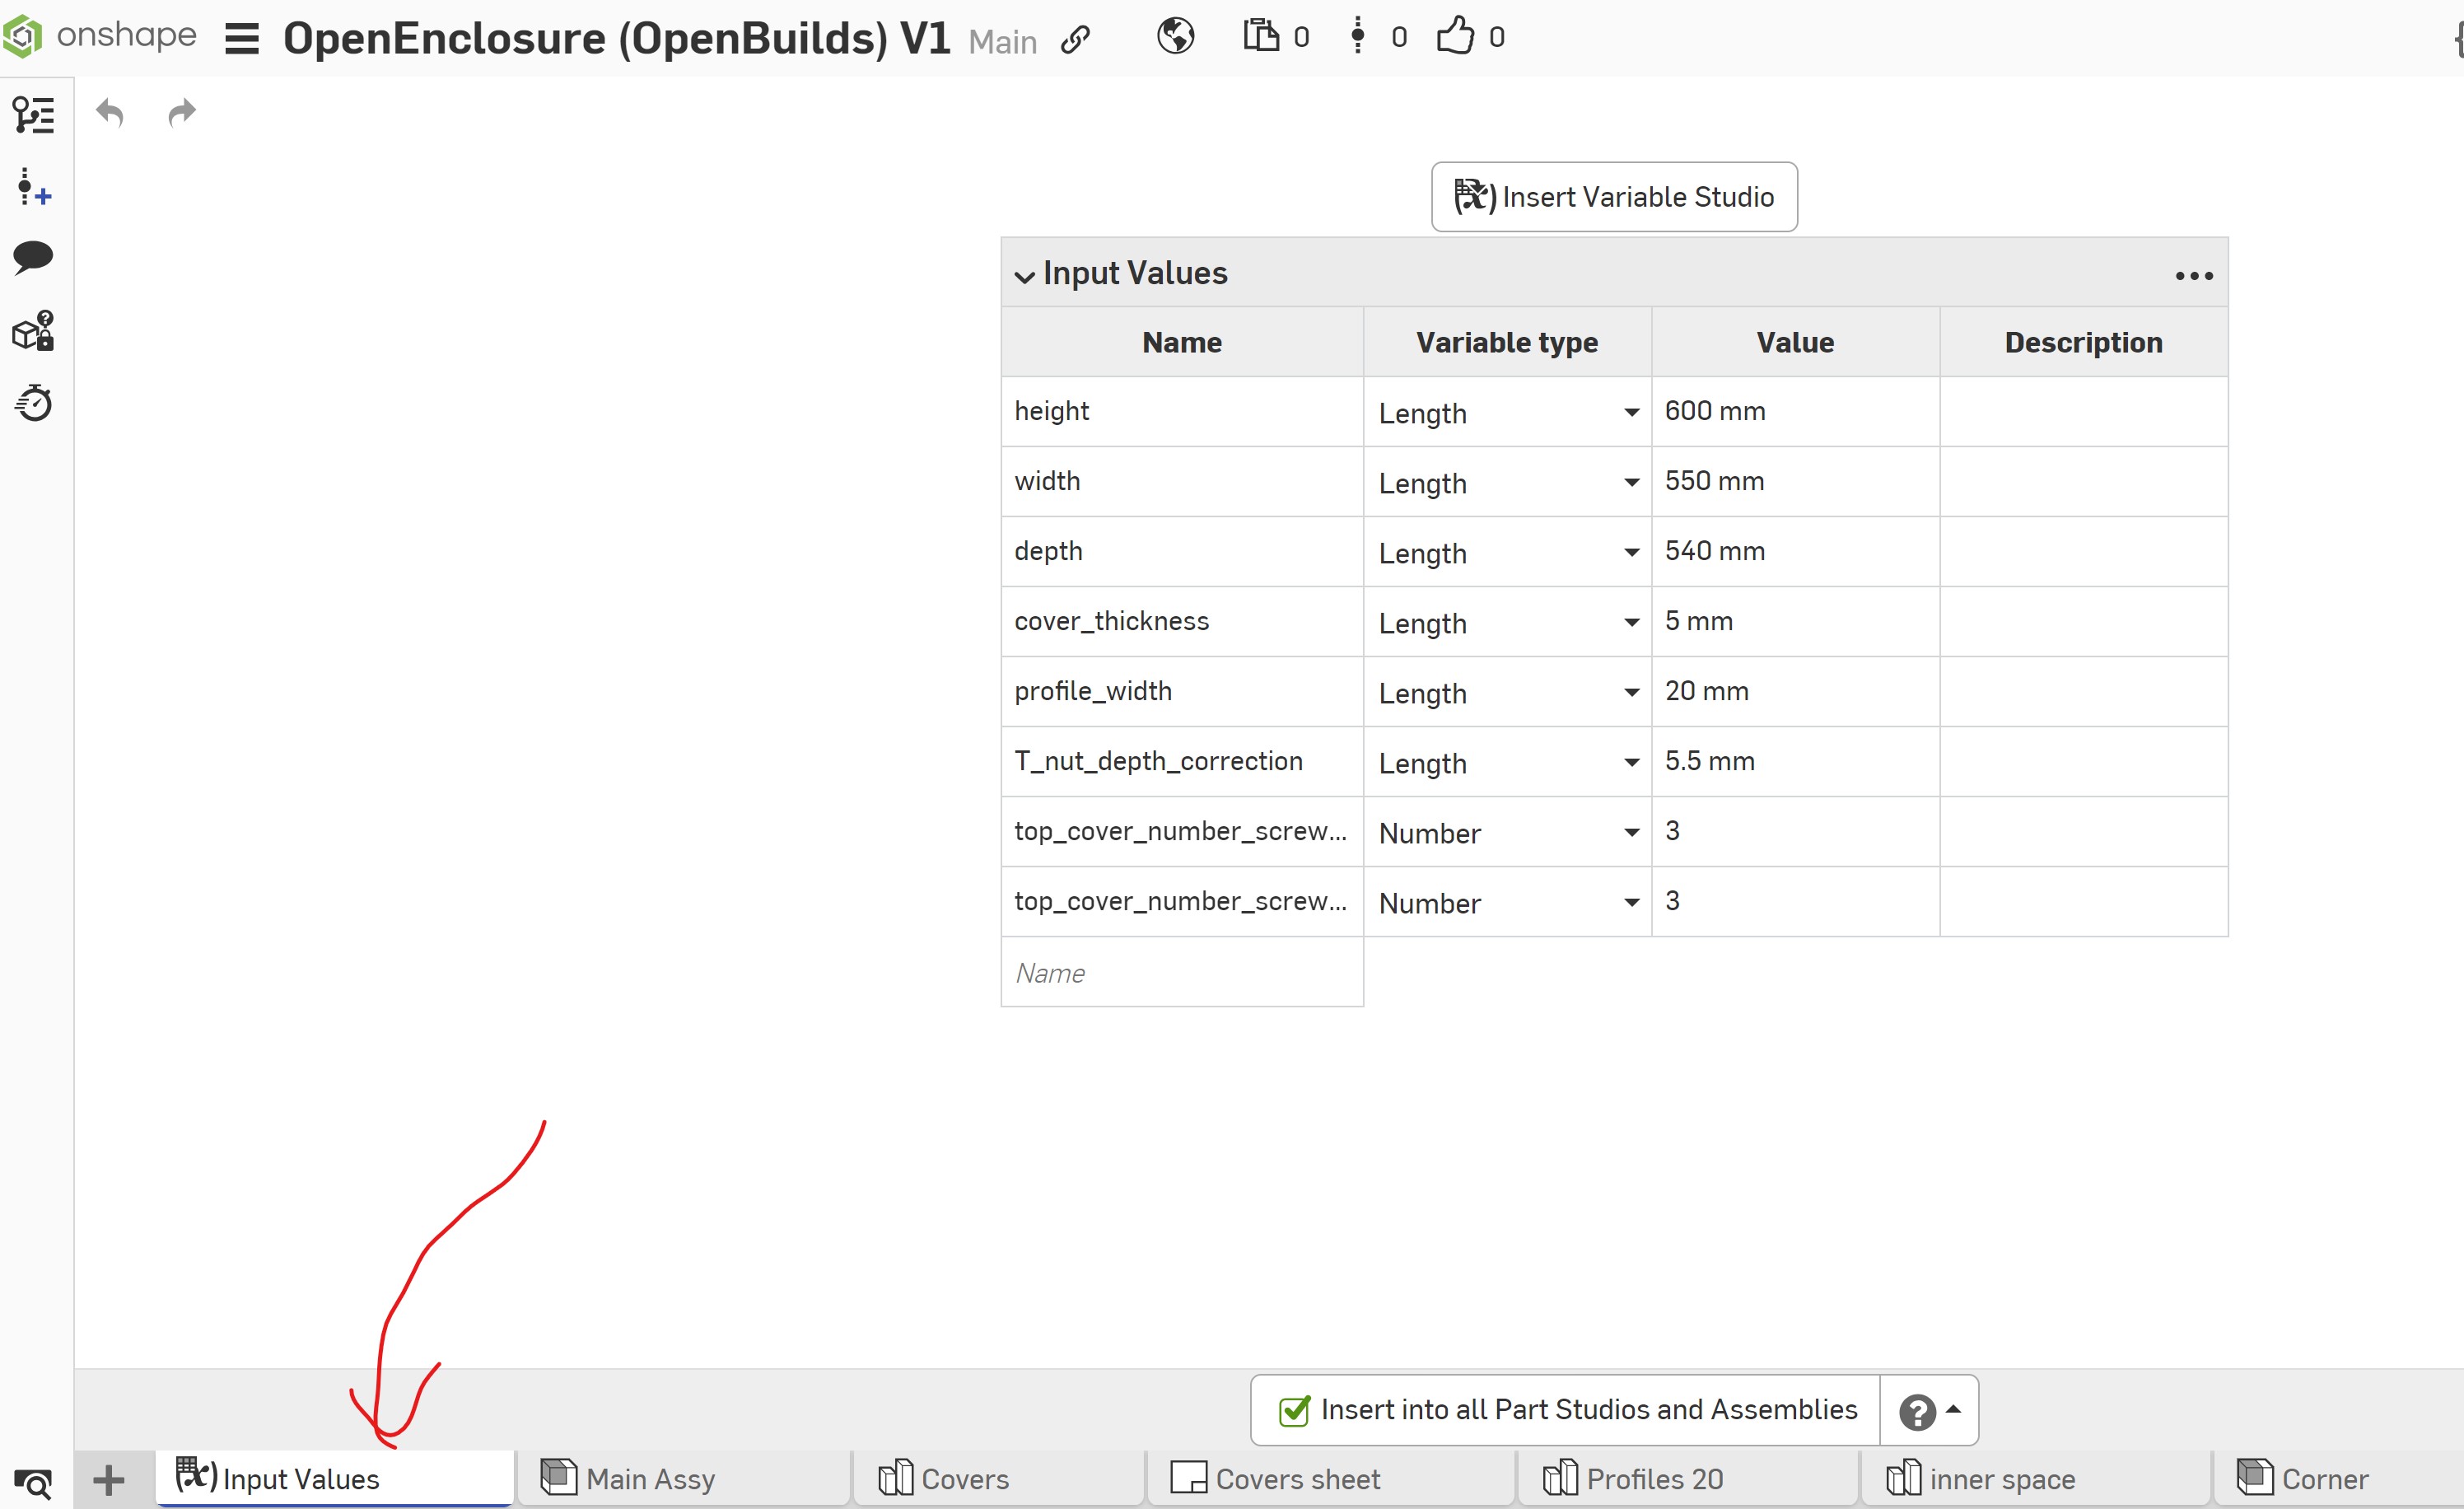This screenshot has height=1509, width=2464.
Task: Toggle Insert into all Part Studios checkbox
Action: click(1295, 1410)
